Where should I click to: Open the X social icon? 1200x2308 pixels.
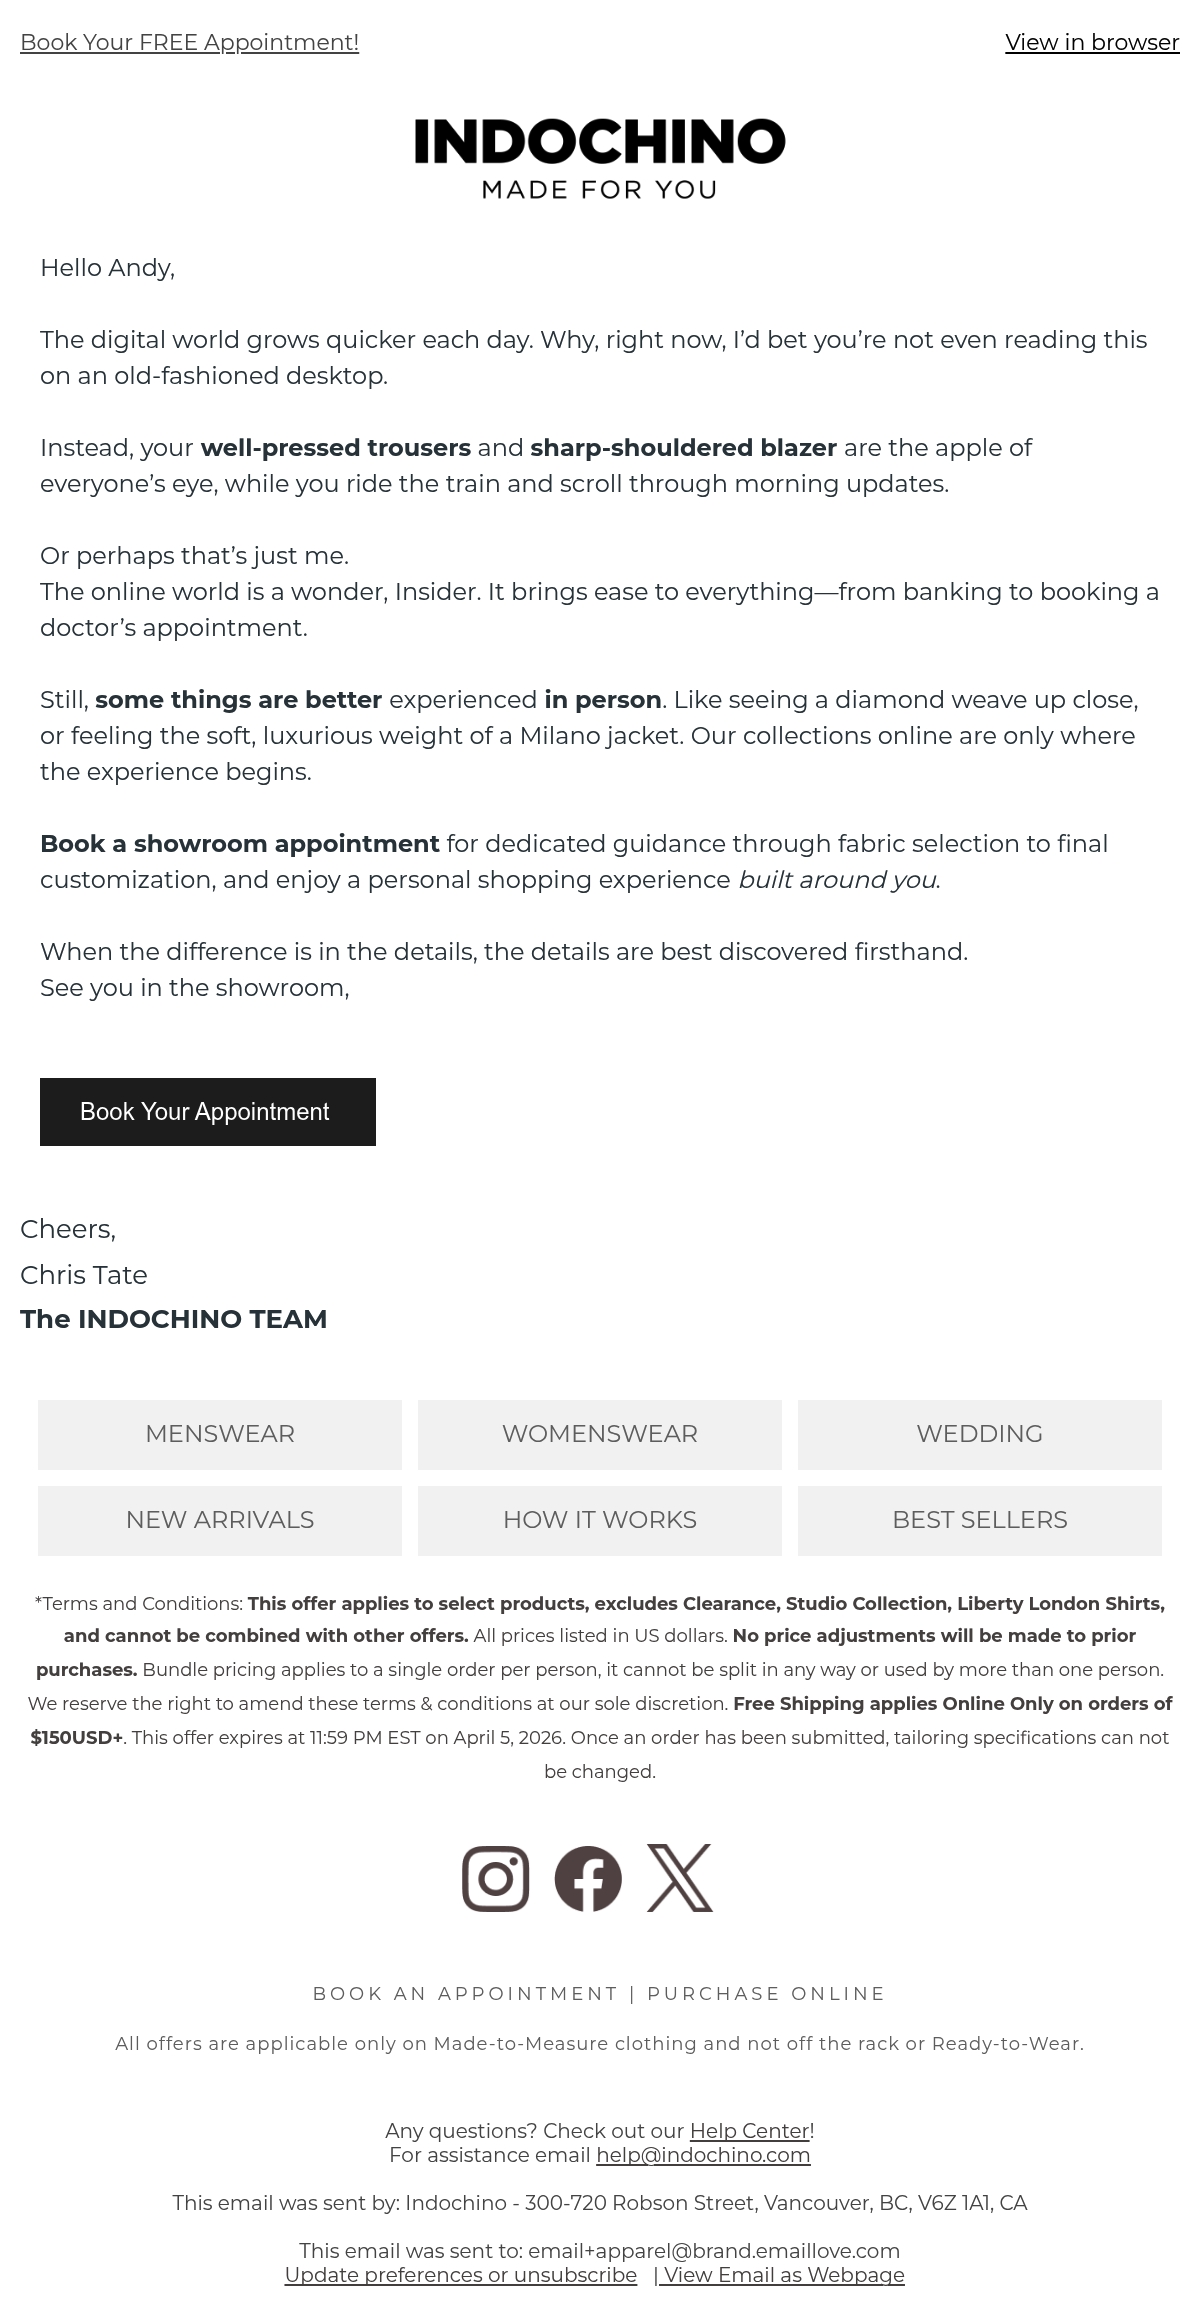680,1878
